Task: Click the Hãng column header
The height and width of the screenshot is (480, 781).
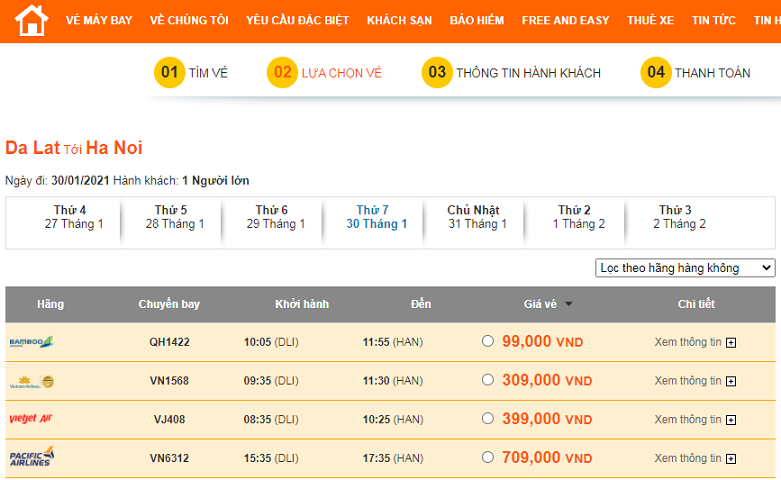Action: tap(50, 304)
